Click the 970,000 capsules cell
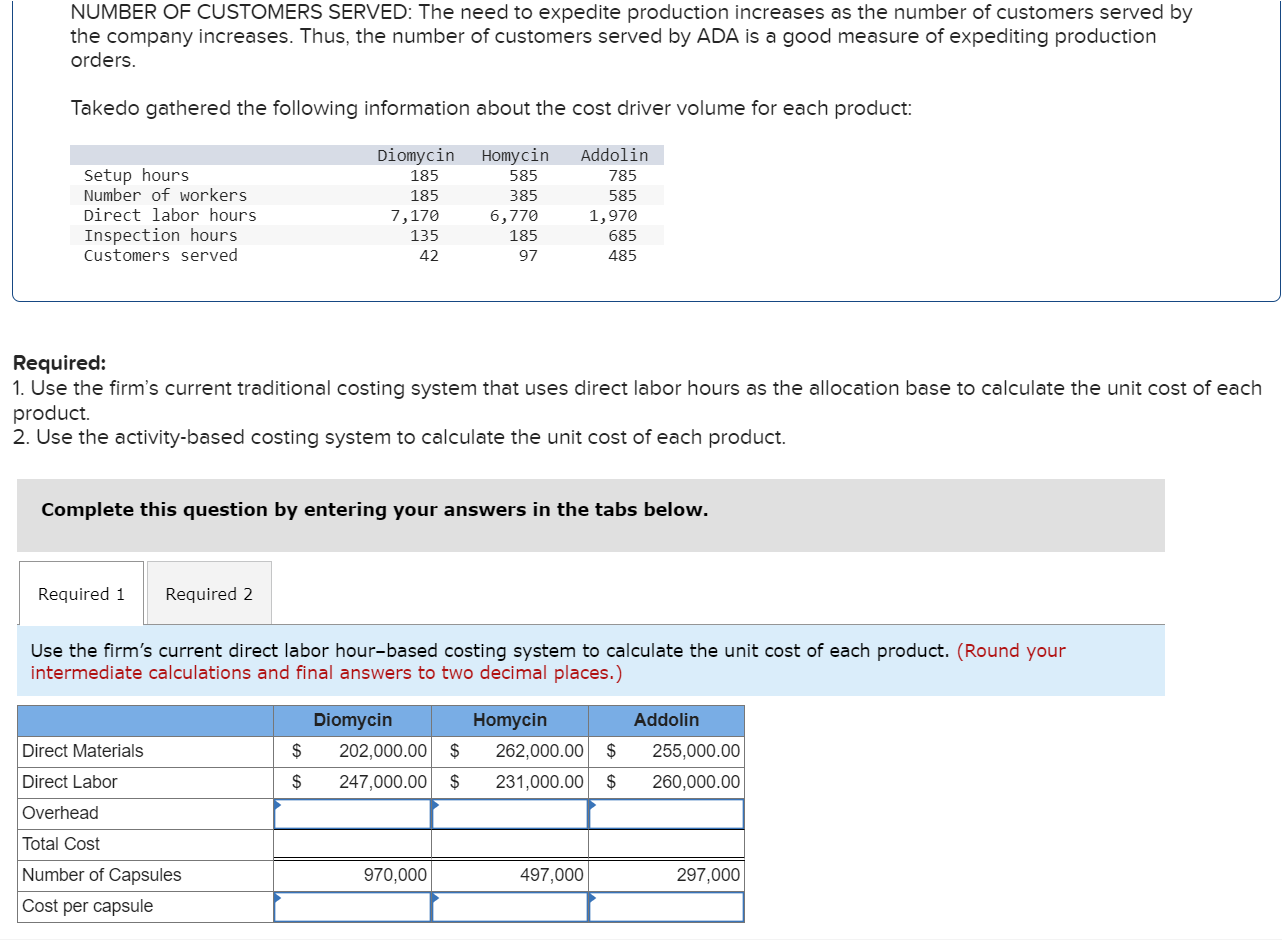The height and width of the screenshot is (940, 1282). pyautogui.click(x=353, y=875)
